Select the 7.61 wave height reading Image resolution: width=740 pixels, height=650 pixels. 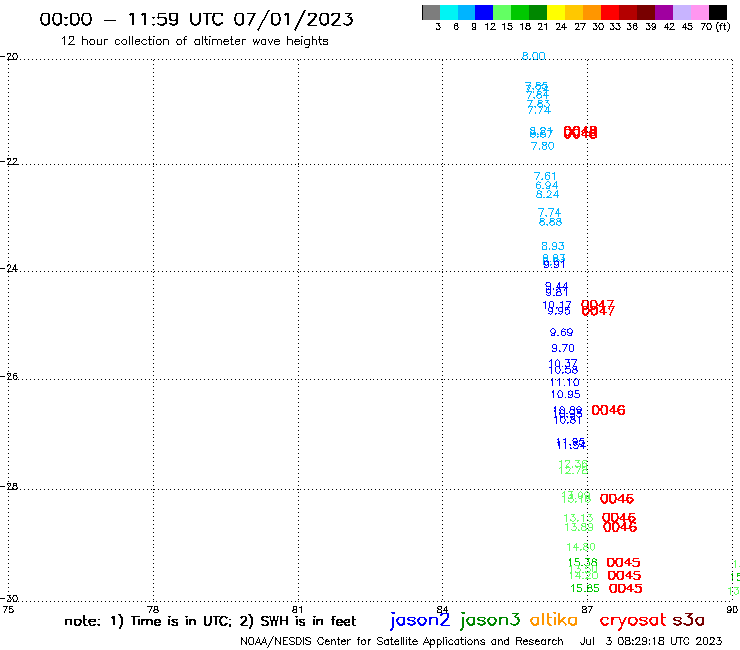(x=545, y=176)
